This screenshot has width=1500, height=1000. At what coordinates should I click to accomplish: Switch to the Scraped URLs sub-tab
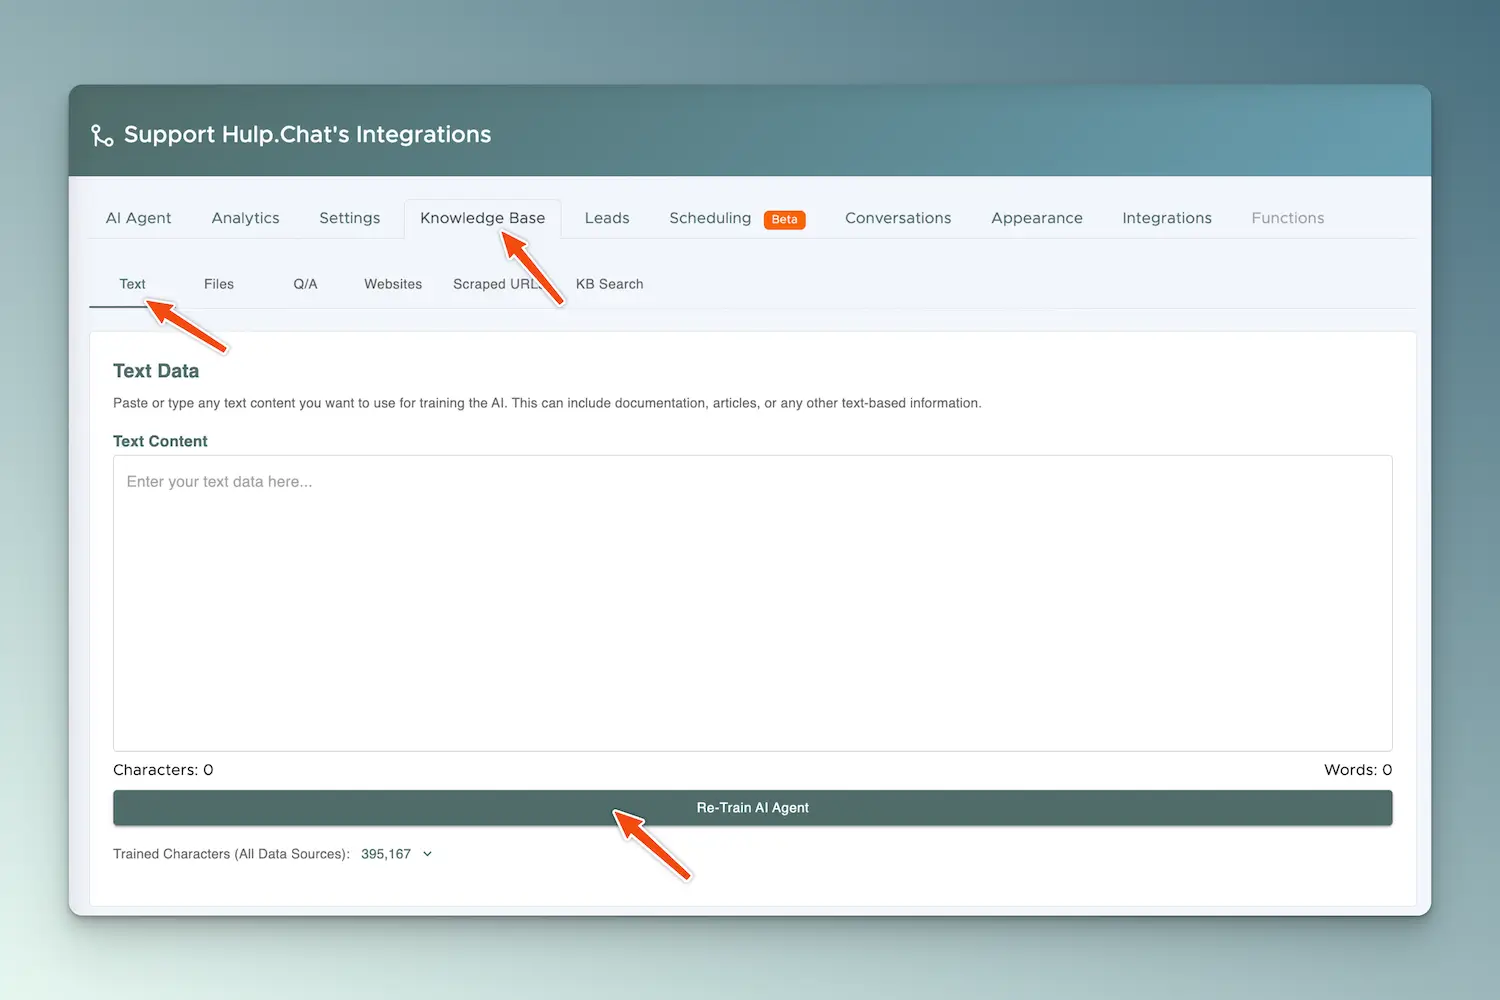point(497,284)
